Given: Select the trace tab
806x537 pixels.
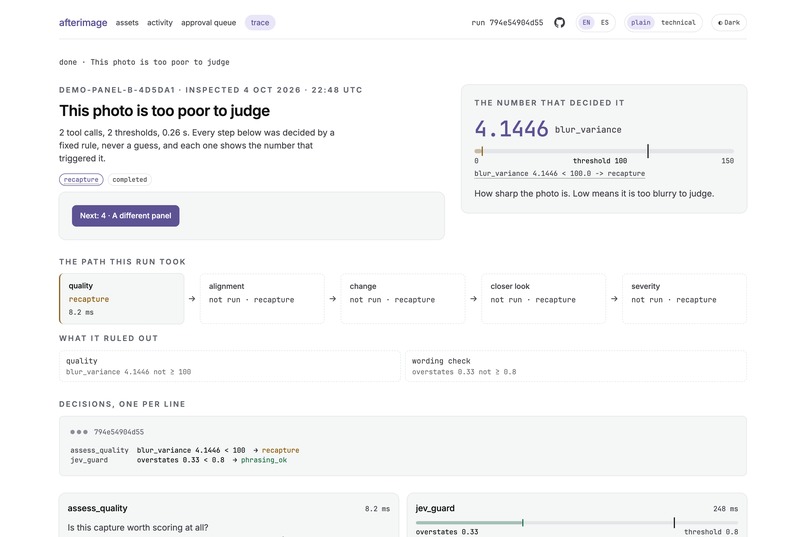Looking at the screenshot, I should 260,23.
